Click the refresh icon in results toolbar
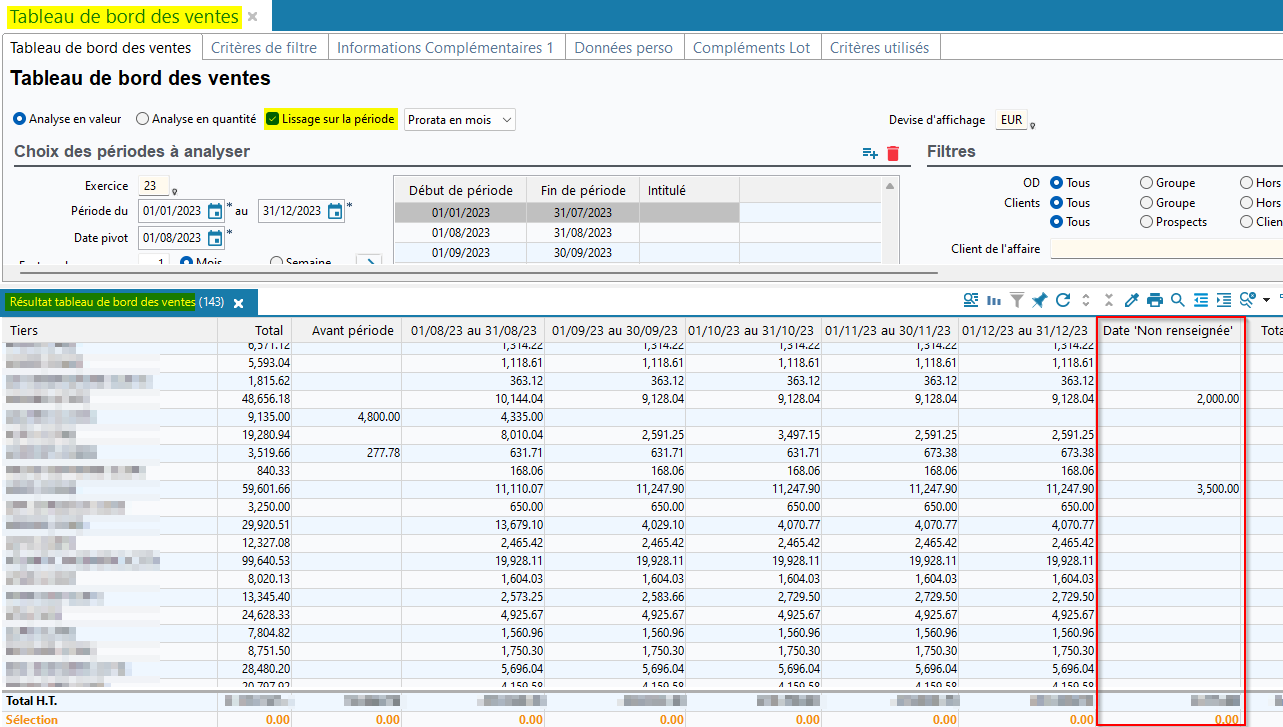1283x727 pixels. point(1062,300)
